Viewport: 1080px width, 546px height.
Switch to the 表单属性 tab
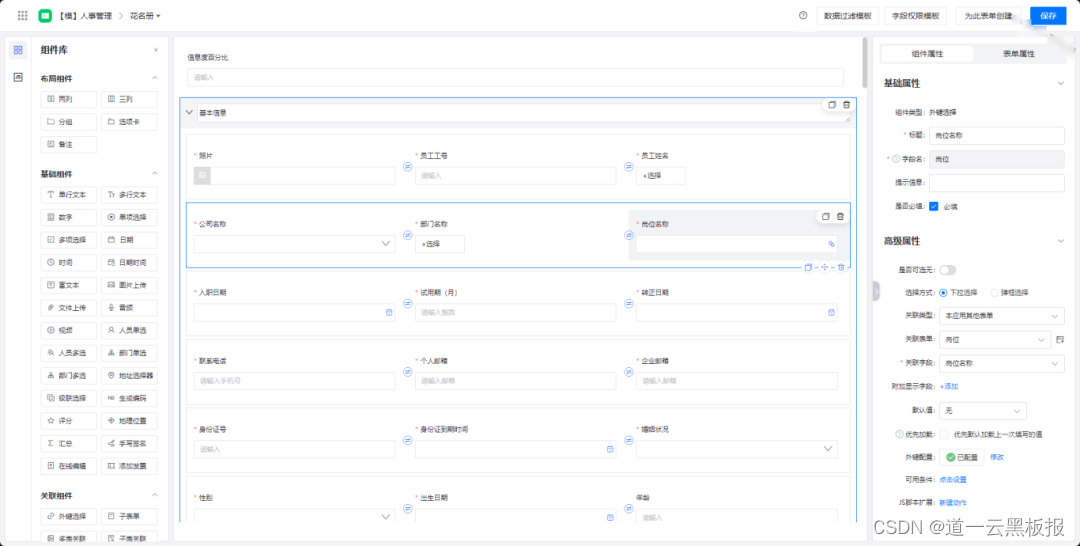tap(1019, 54)
